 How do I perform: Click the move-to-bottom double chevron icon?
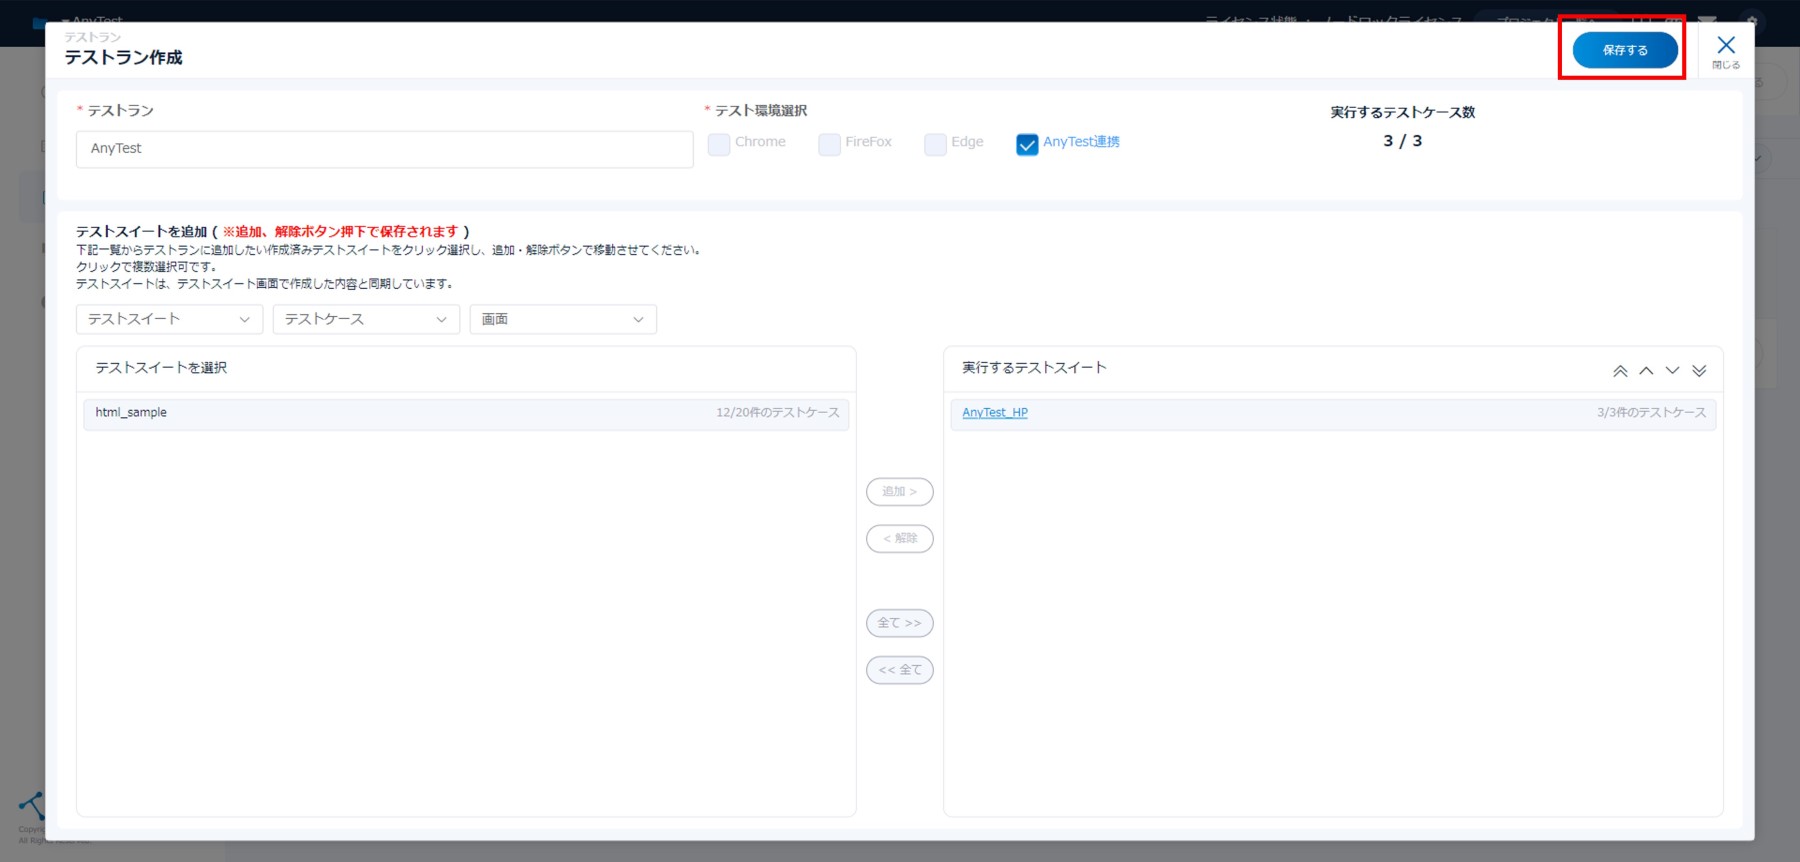point(1699,371)
